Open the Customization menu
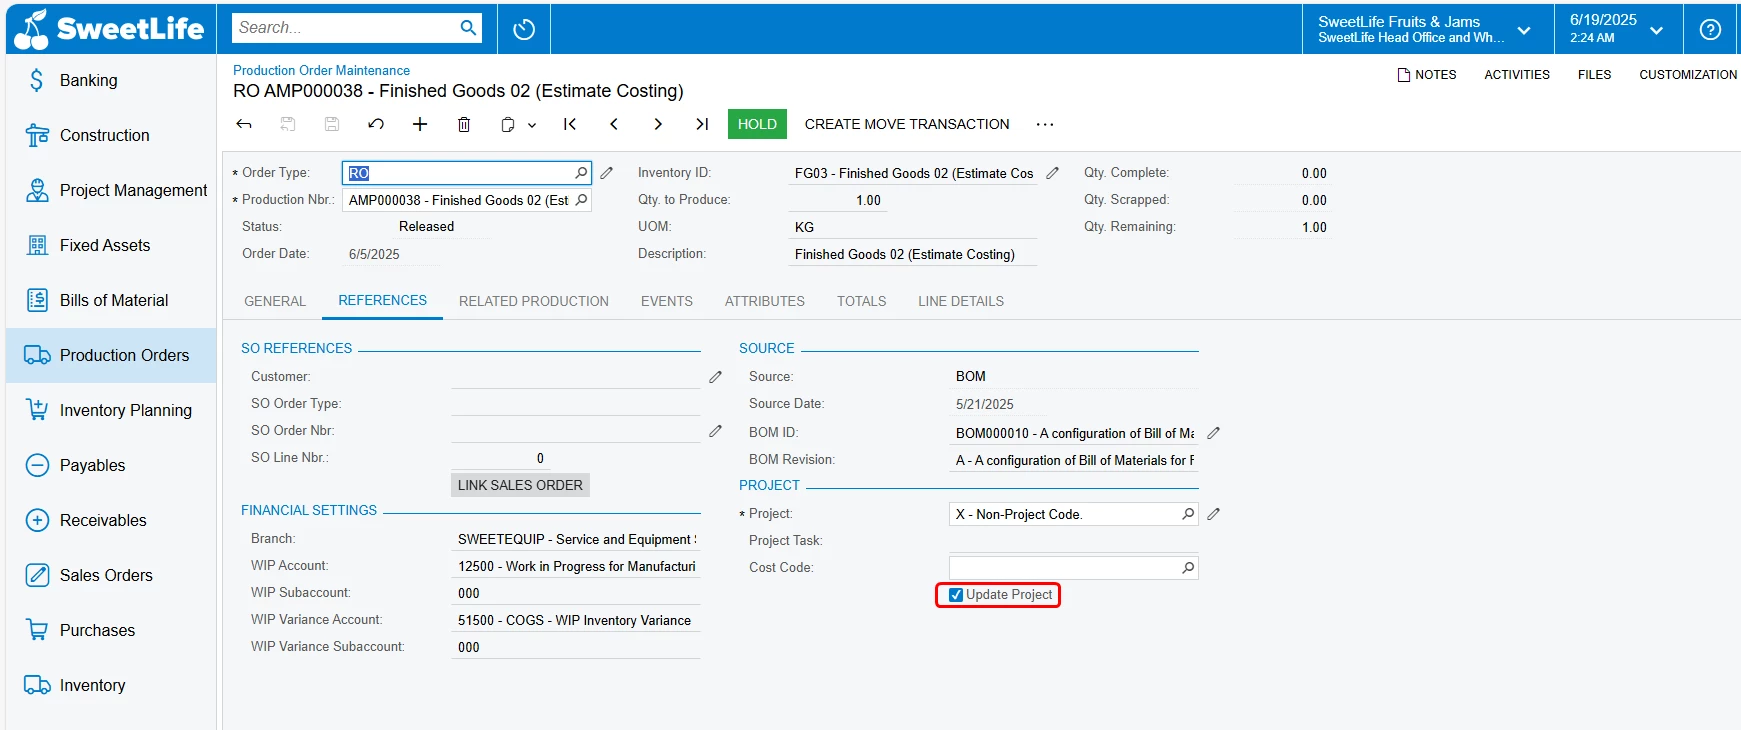1741x730 pixels. [x=1688, y=75]
